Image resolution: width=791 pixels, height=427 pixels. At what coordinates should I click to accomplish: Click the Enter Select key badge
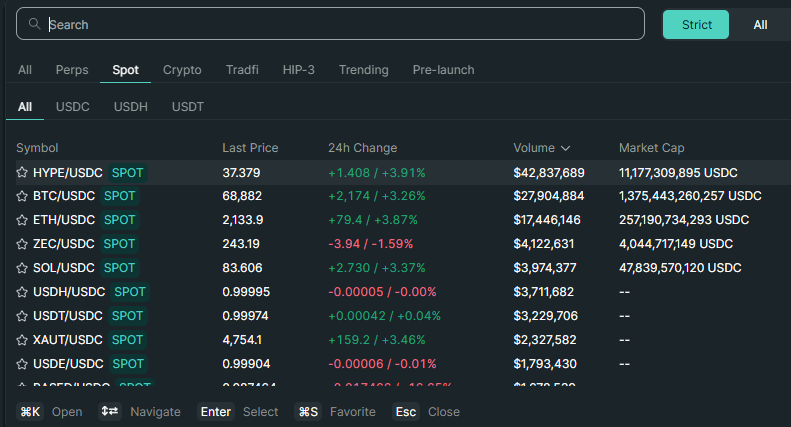click(x=215, y=412)
